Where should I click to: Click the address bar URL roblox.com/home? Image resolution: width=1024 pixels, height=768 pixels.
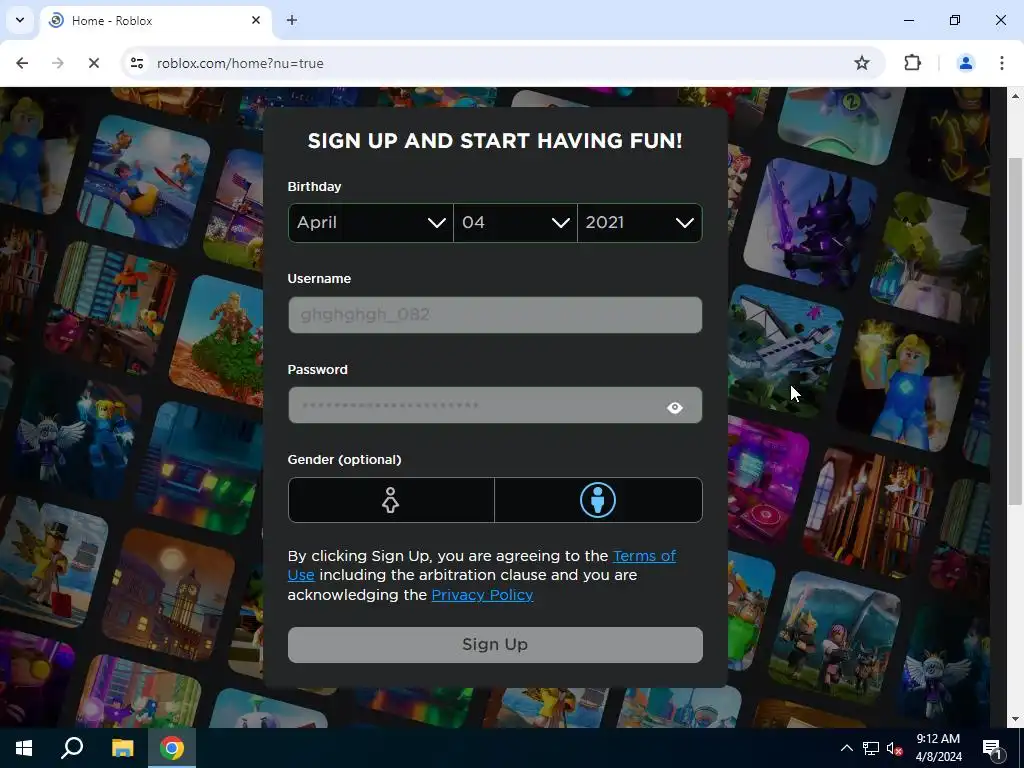pos(240,63)
